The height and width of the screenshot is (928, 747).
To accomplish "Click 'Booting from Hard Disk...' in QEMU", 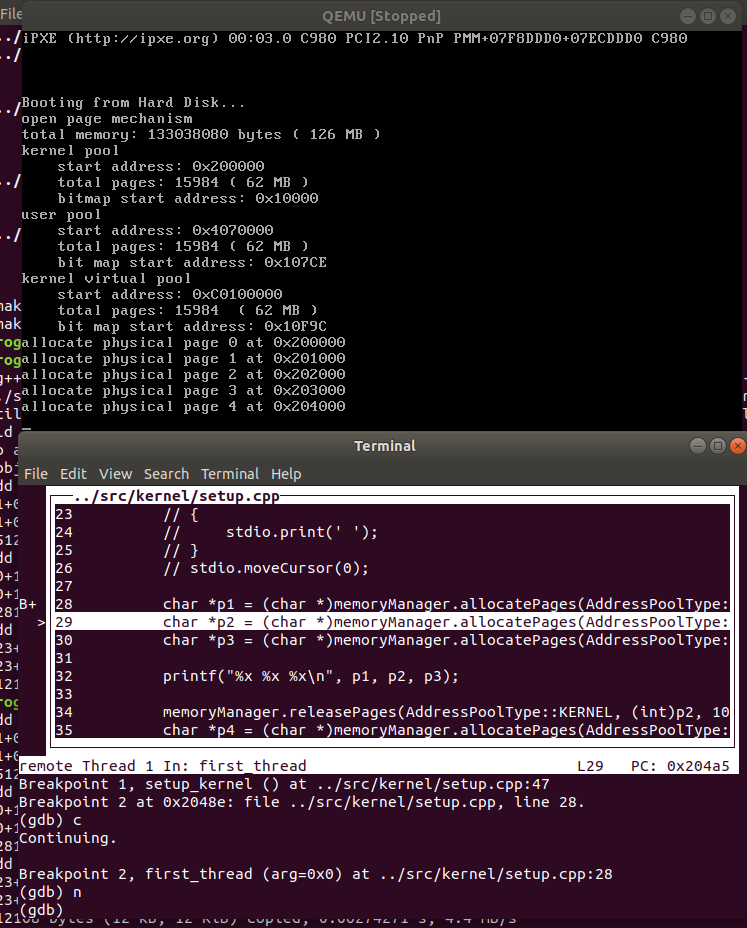I will coord(133,102).
